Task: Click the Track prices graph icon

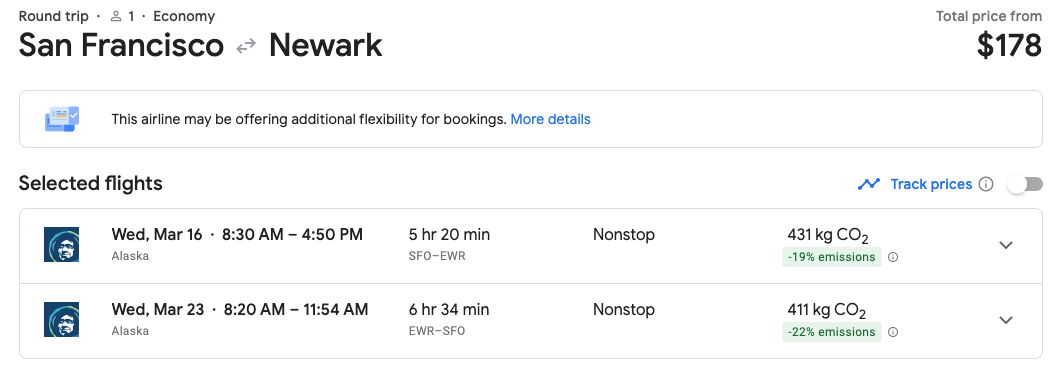Action: pyautogui.click(x=869, y=184)
